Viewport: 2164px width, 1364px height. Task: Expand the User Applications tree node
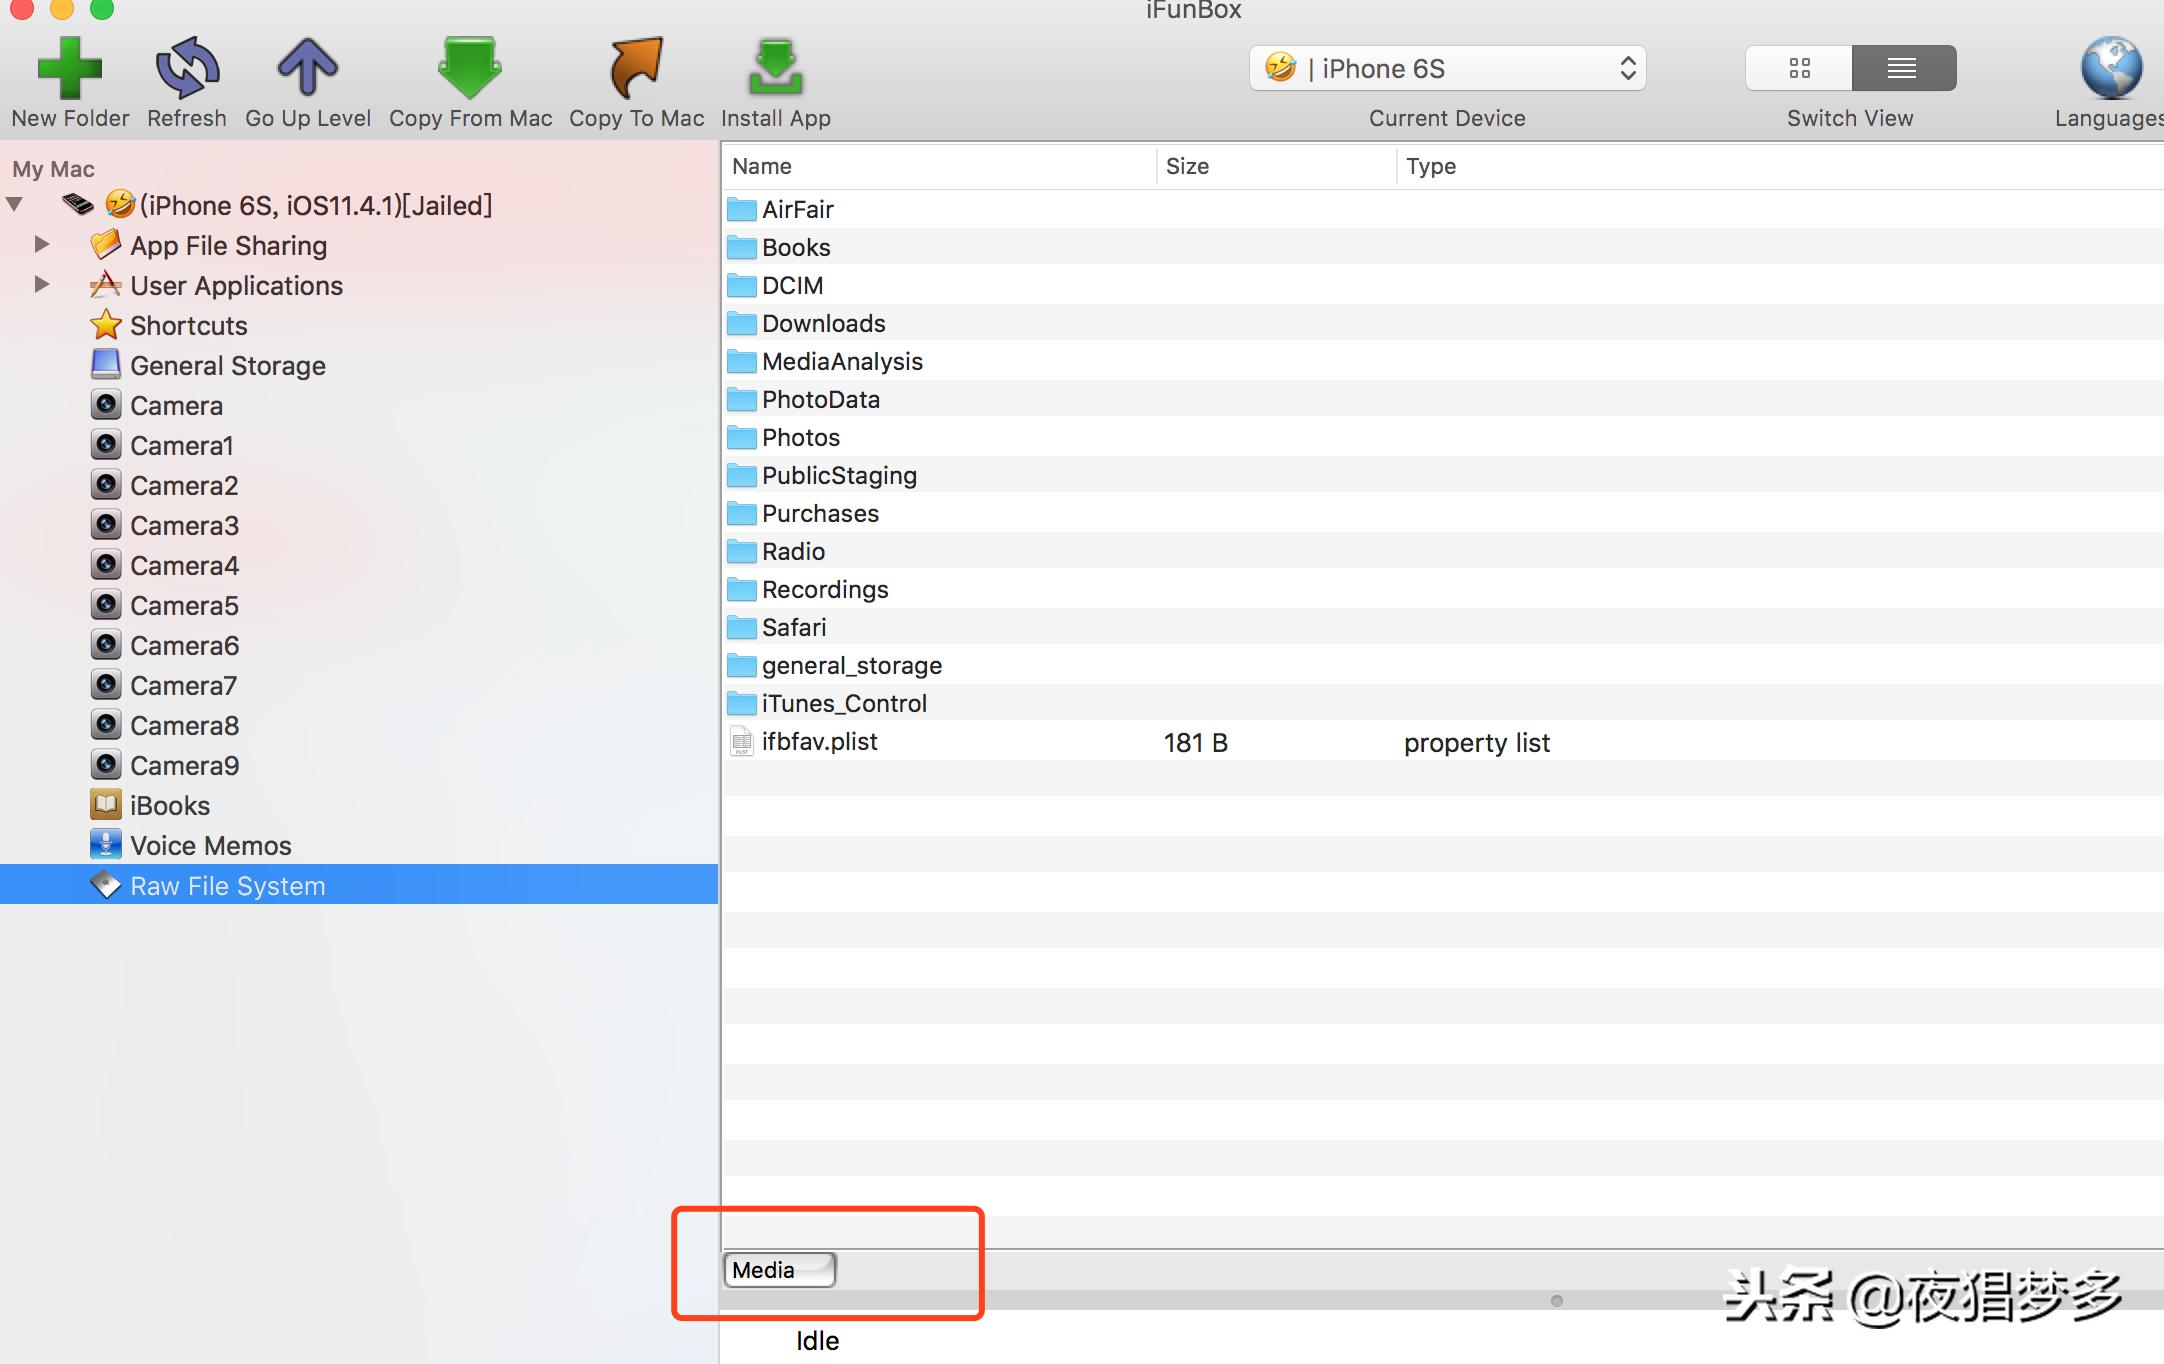[42, 284]
